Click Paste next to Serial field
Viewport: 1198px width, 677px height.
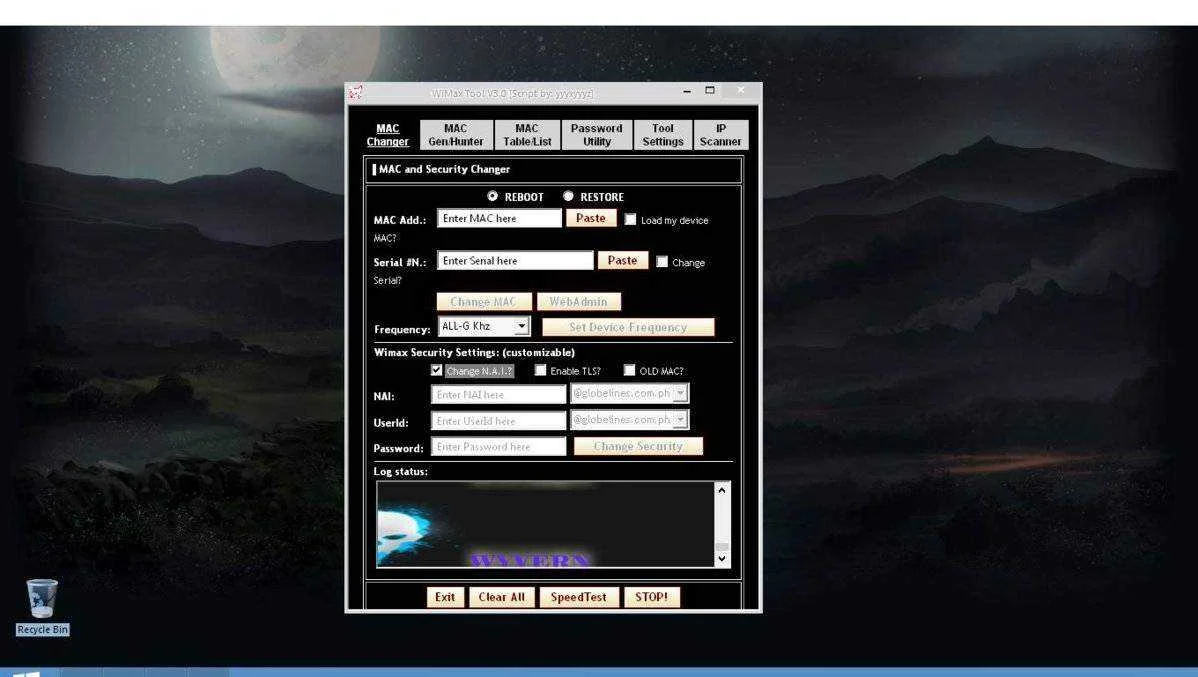click(623, 261)
